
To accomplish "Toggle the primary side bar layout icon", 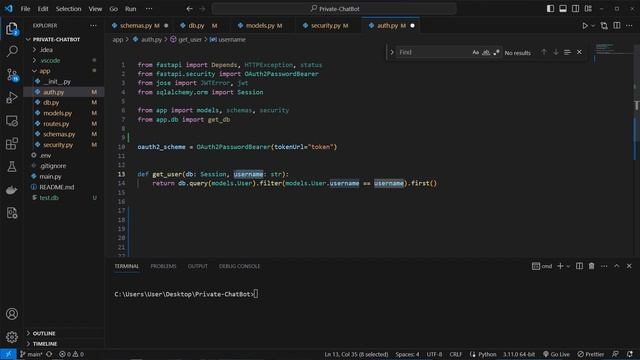I will point(550,9).
